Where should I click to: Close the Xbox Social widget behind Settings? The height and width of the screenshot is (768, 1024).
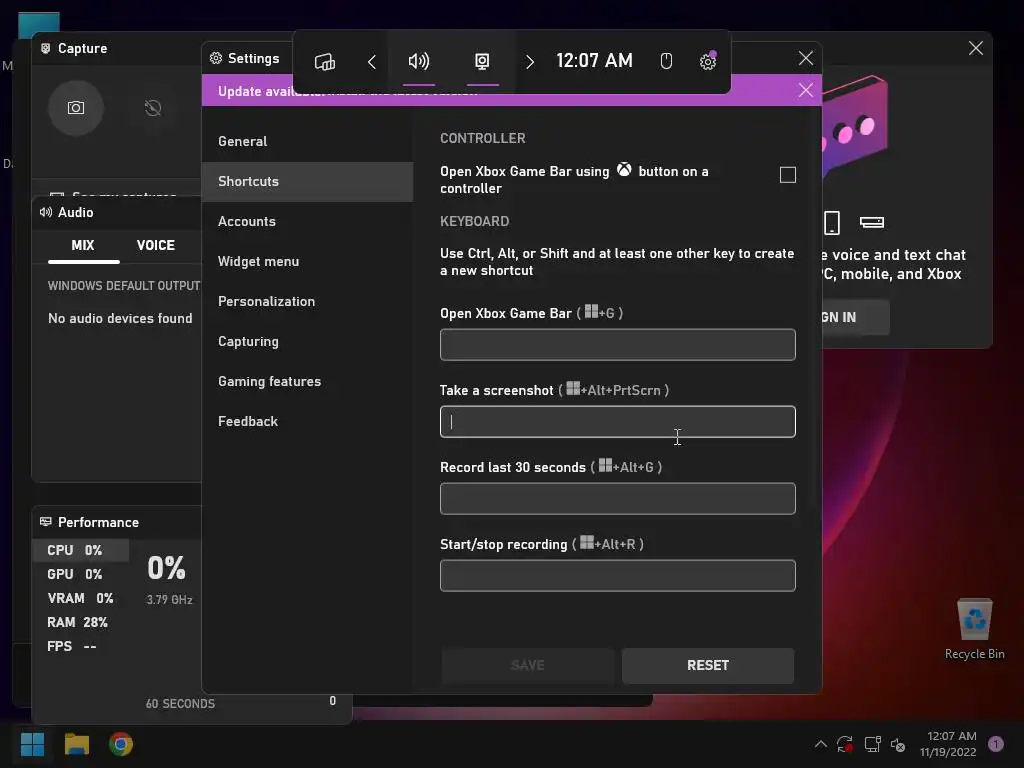pyautogui.click(x=976, y=48)
